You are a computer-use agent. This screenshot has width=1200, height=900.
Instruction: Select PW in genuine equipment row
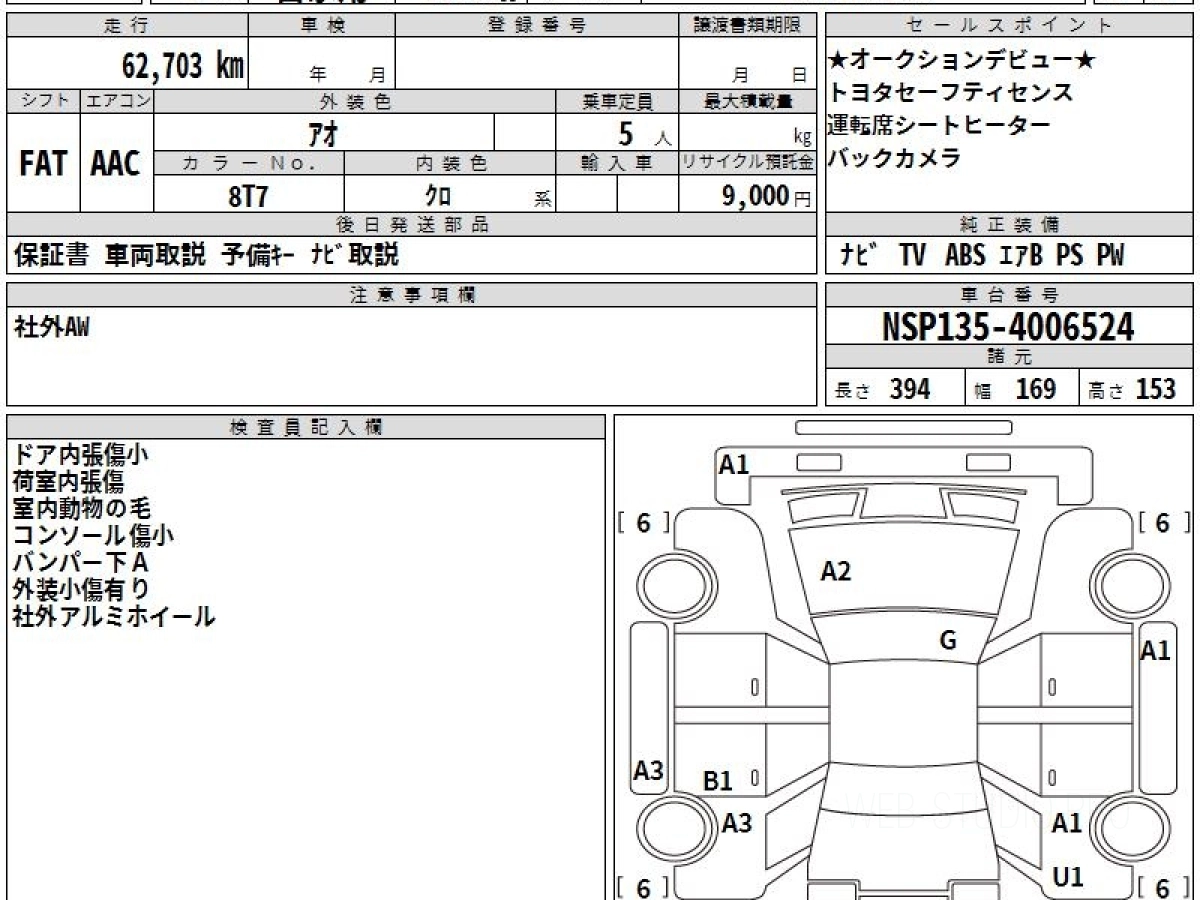(1110, 256)
